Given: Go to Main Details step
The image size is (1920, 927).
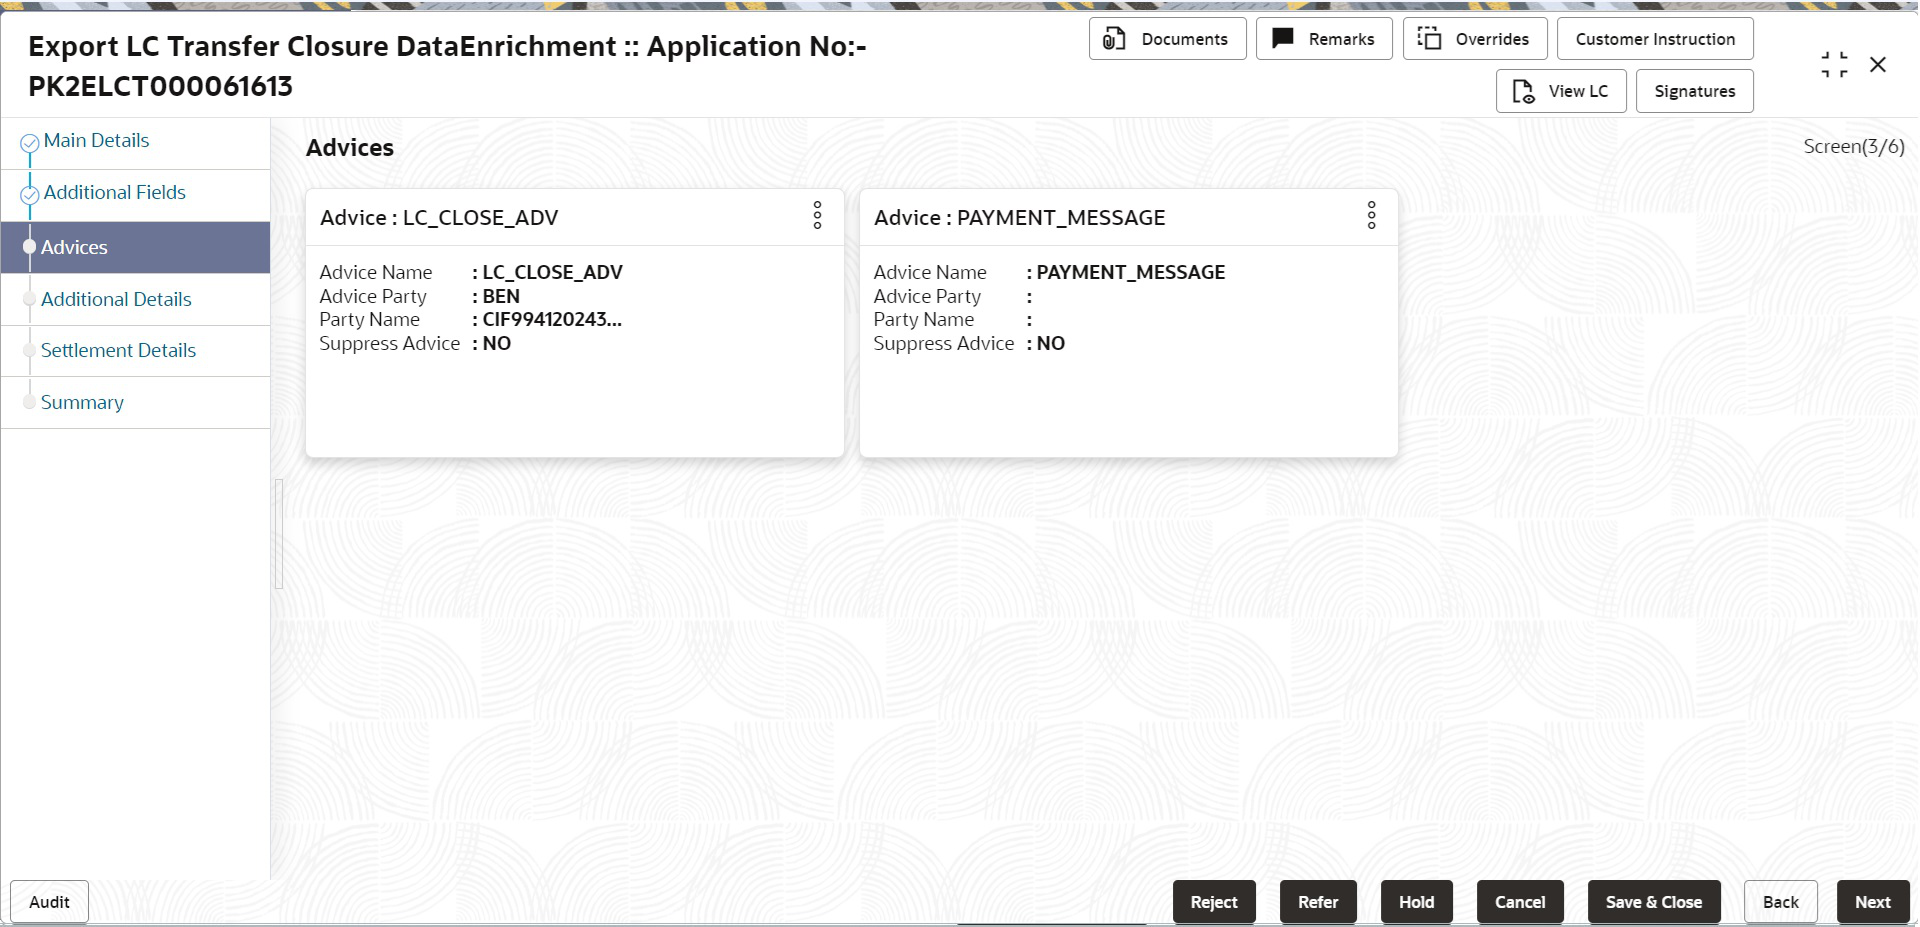Looking at the screenshot, I should tap(96, 141).
